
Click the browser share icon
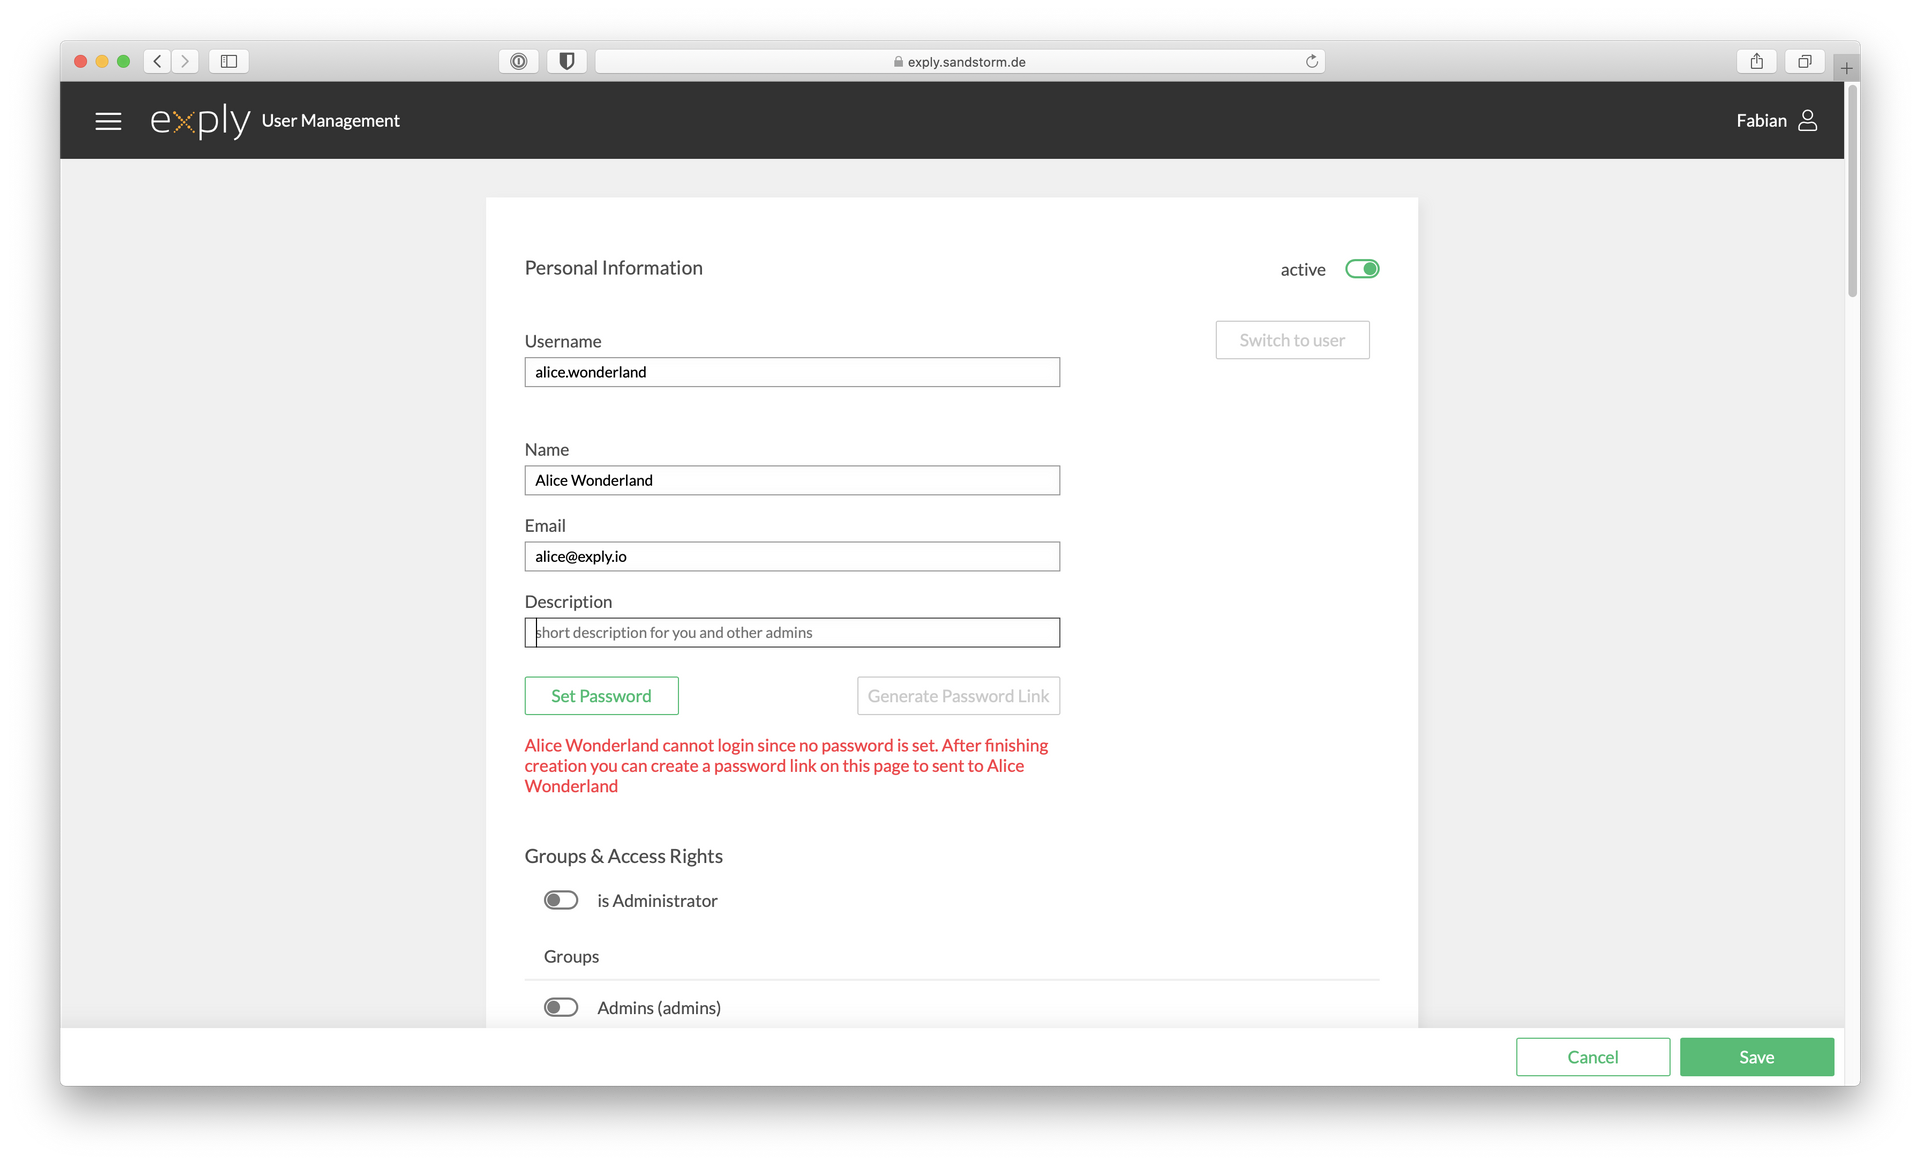1758,60
